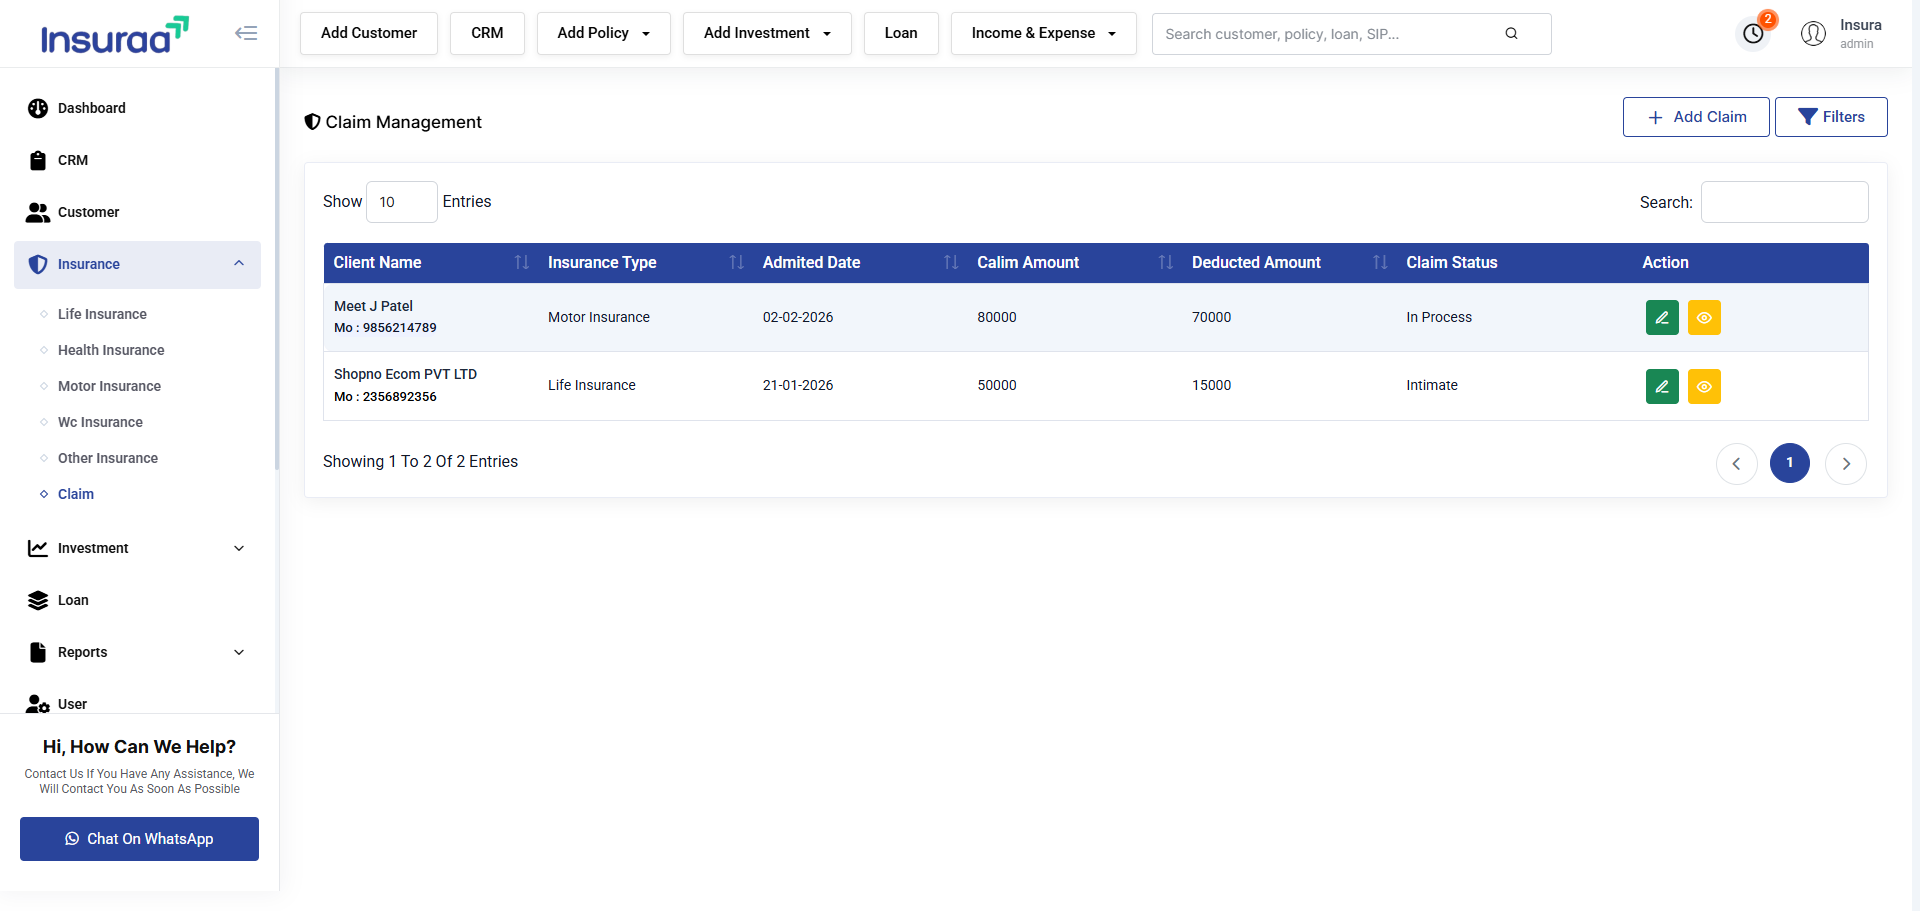Click the Add Claim button
1920x911 pixels.
pyautogui.click(x=1696, y=117)
